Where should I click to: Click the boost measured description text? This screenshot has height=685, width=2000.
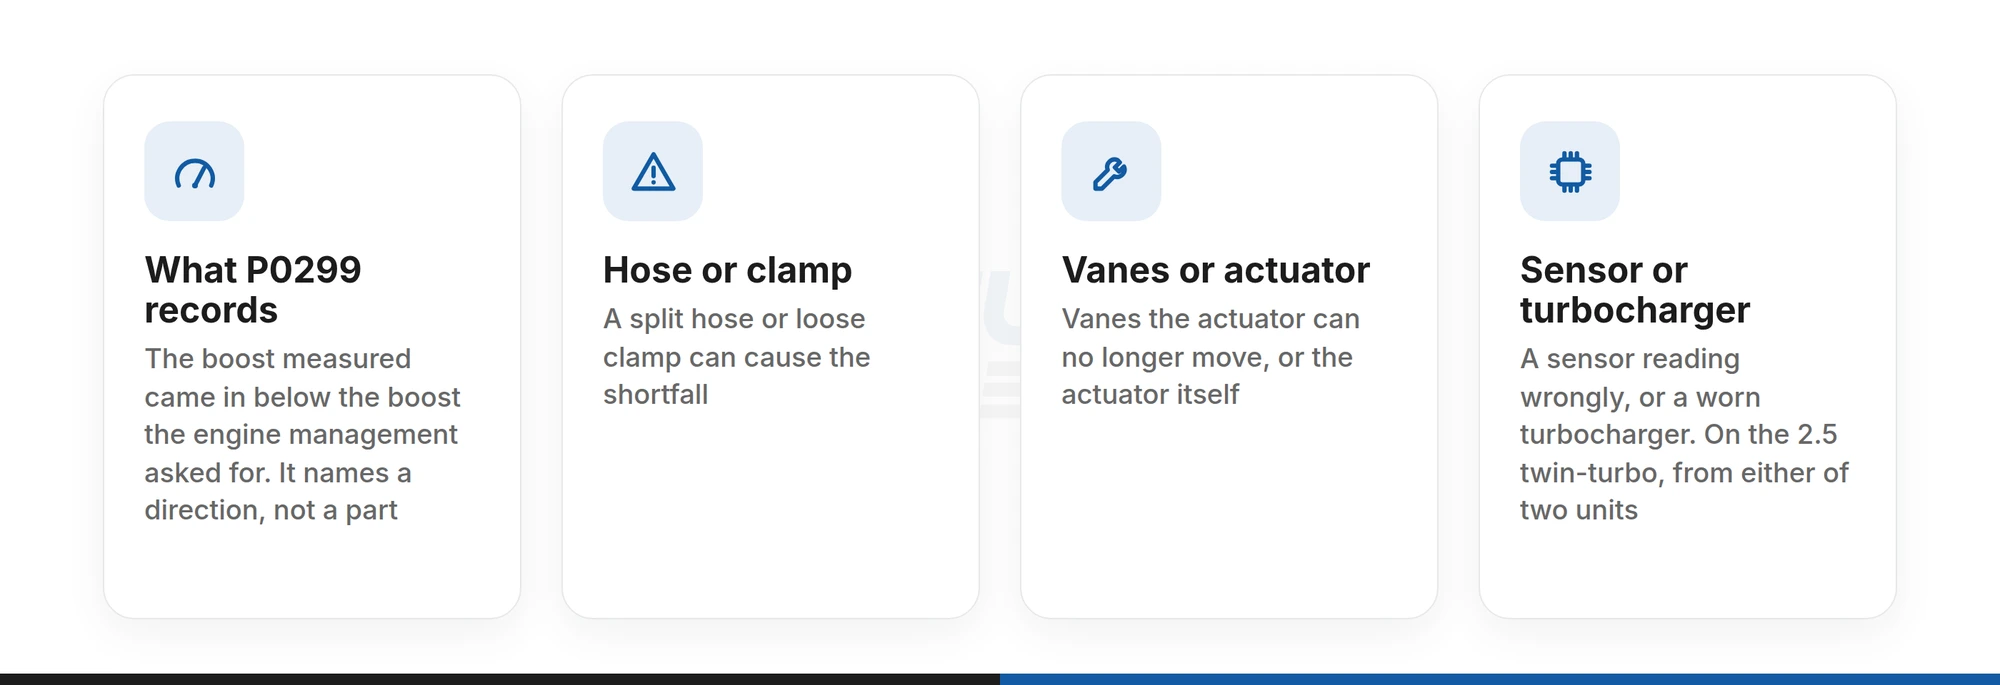302,434
